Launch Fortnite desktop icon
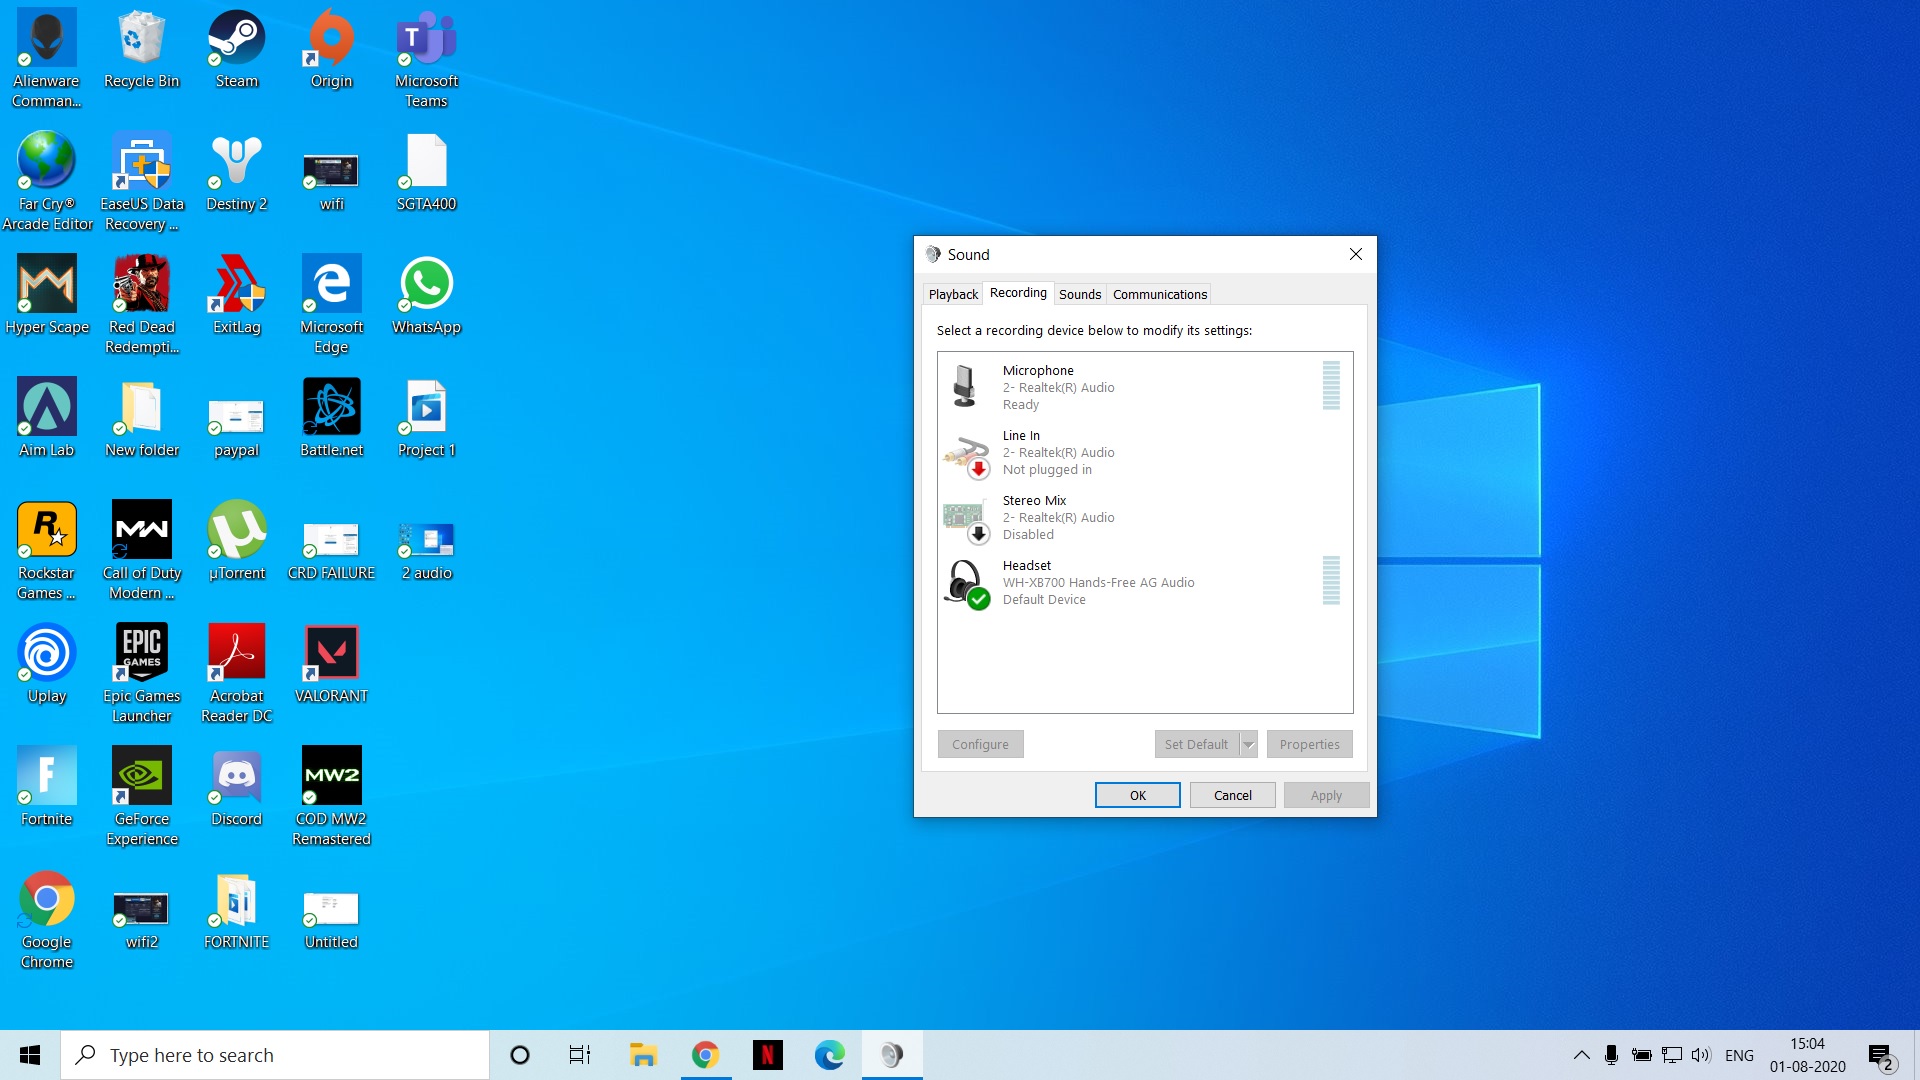 (46, 788)
